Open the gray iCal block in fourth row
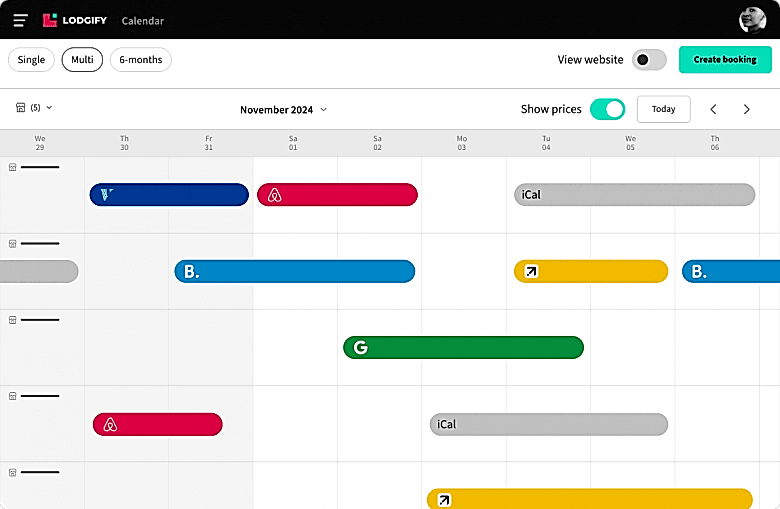This screenshot has height=509, width=780. click(x=549, y=424)
